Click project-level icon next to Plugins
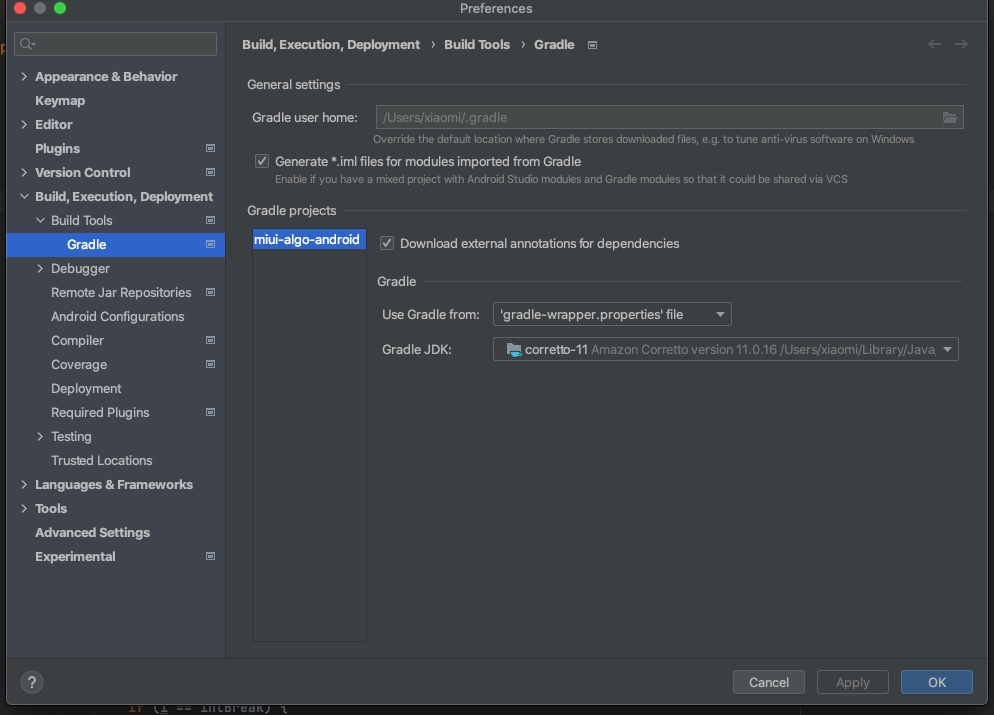The image size is (994, 715). coord(210,148)
